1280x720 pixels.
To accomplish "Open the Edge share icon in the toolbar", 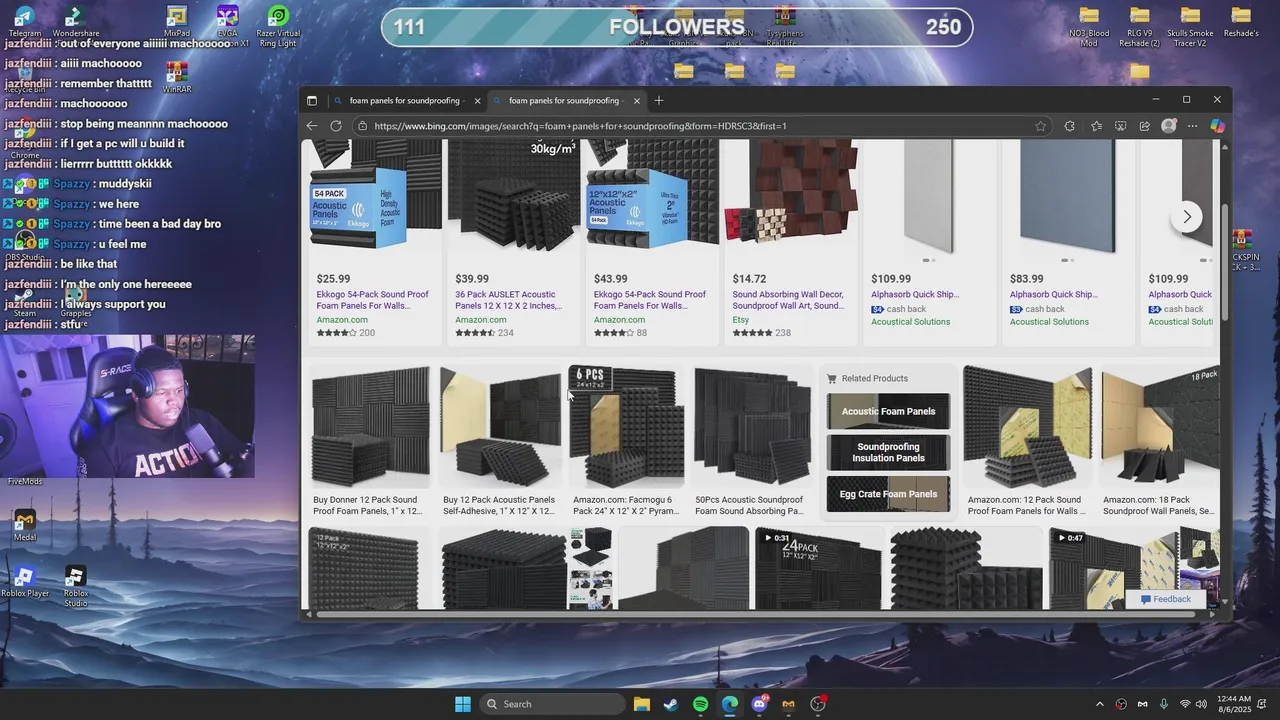I will click(1144, 126).
